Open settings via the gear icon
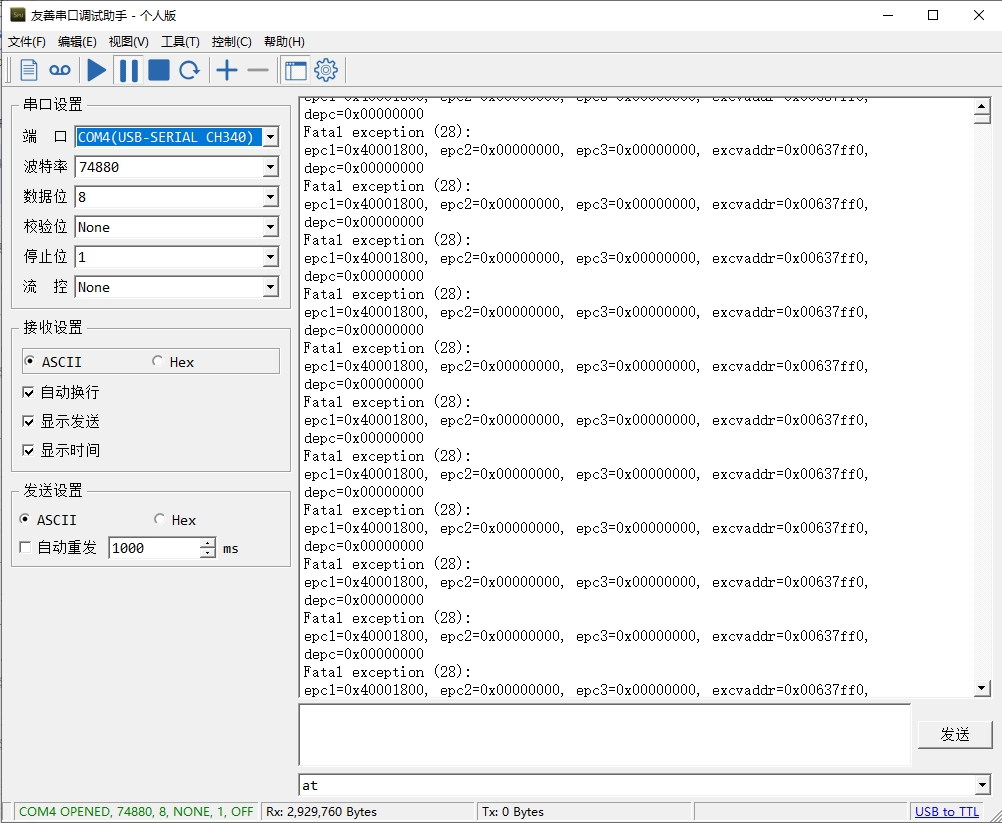1002x823 pixels. click(x=326, y=70)
